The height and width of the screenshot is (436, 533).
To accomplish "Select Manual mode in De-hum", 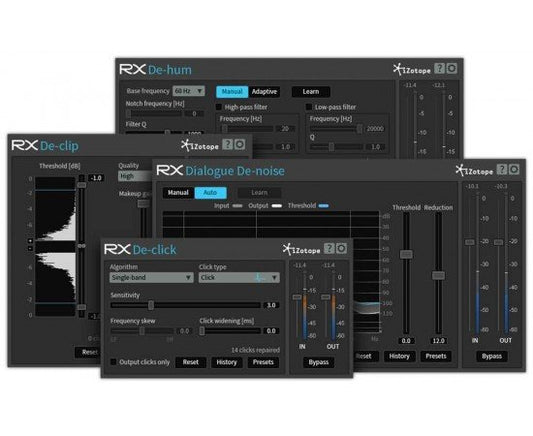I will coord(232,92).
